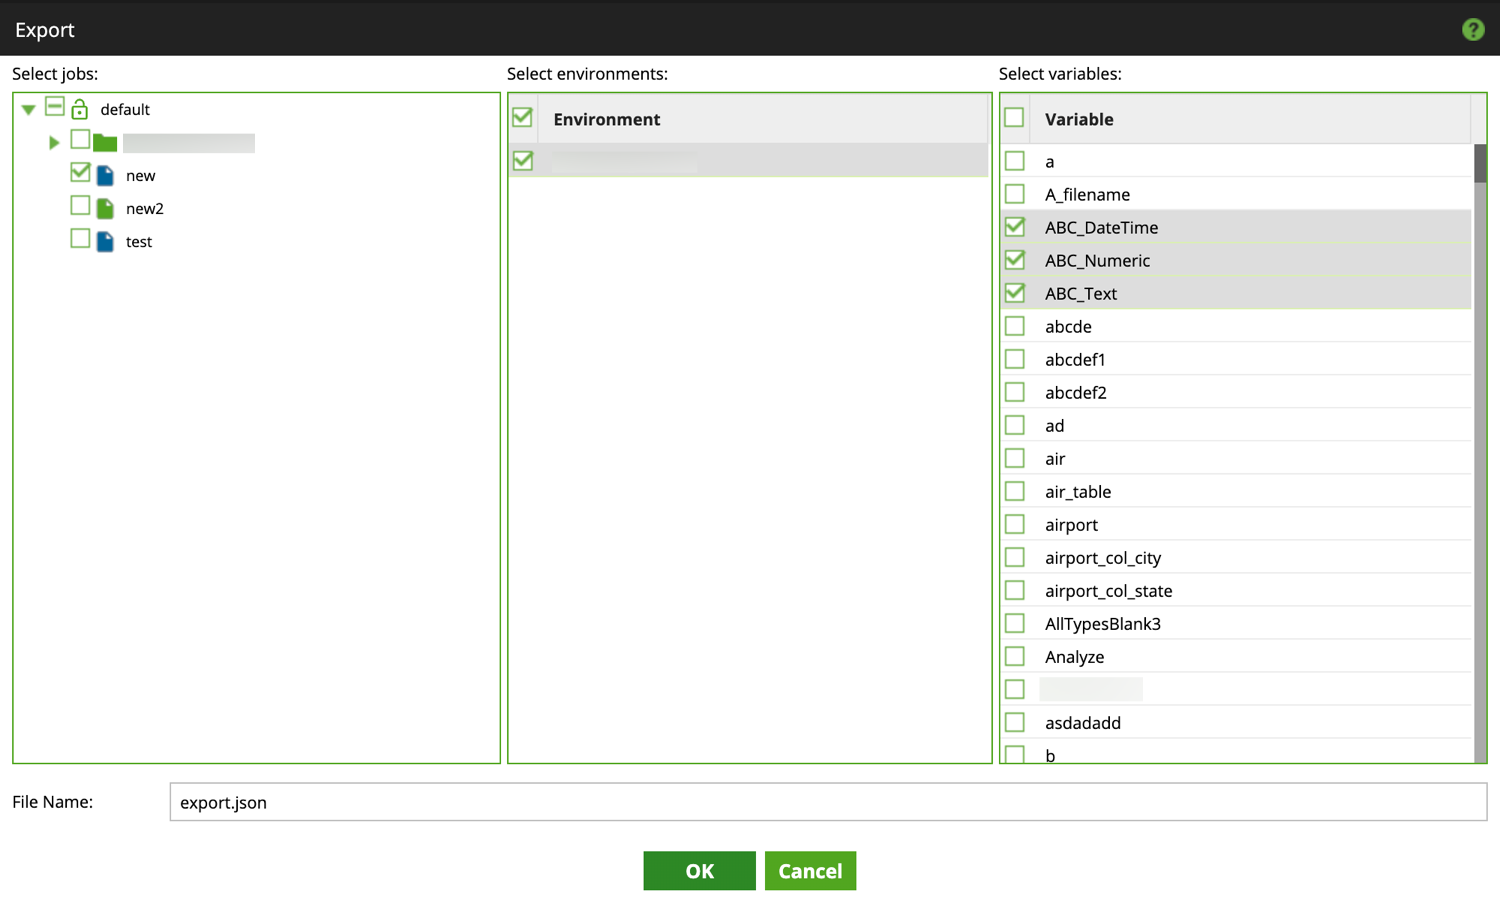Cancel the Export dialog
1500x904 pixels.
(x=810, y=871)
